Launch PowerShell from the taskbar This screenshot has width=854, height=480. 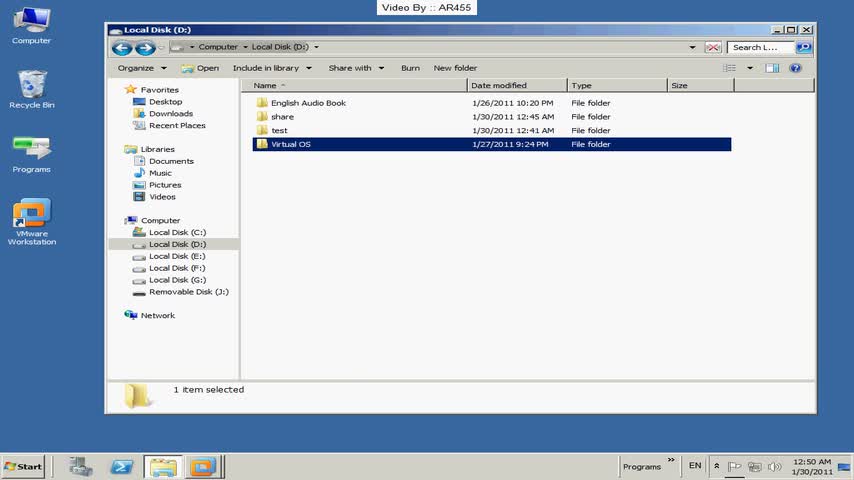(121, 467)
